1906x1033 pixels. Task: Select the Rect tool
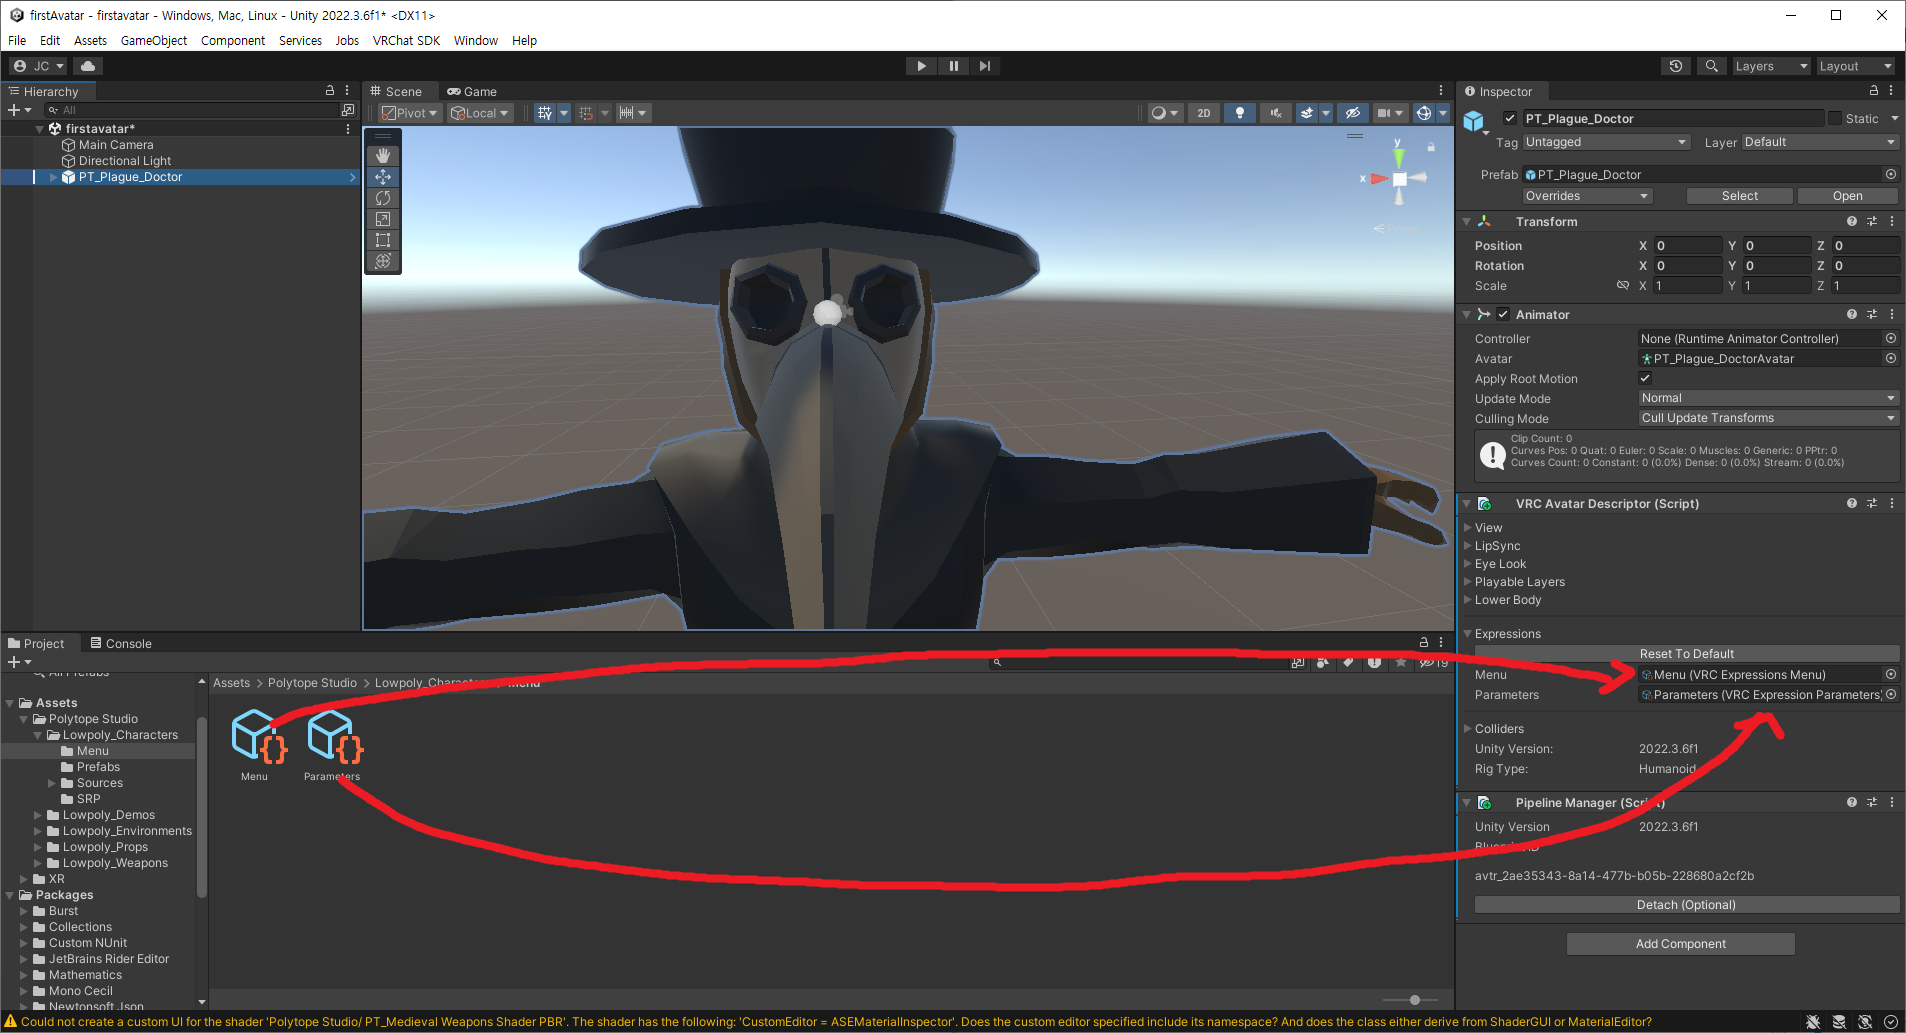click(383, 240)
